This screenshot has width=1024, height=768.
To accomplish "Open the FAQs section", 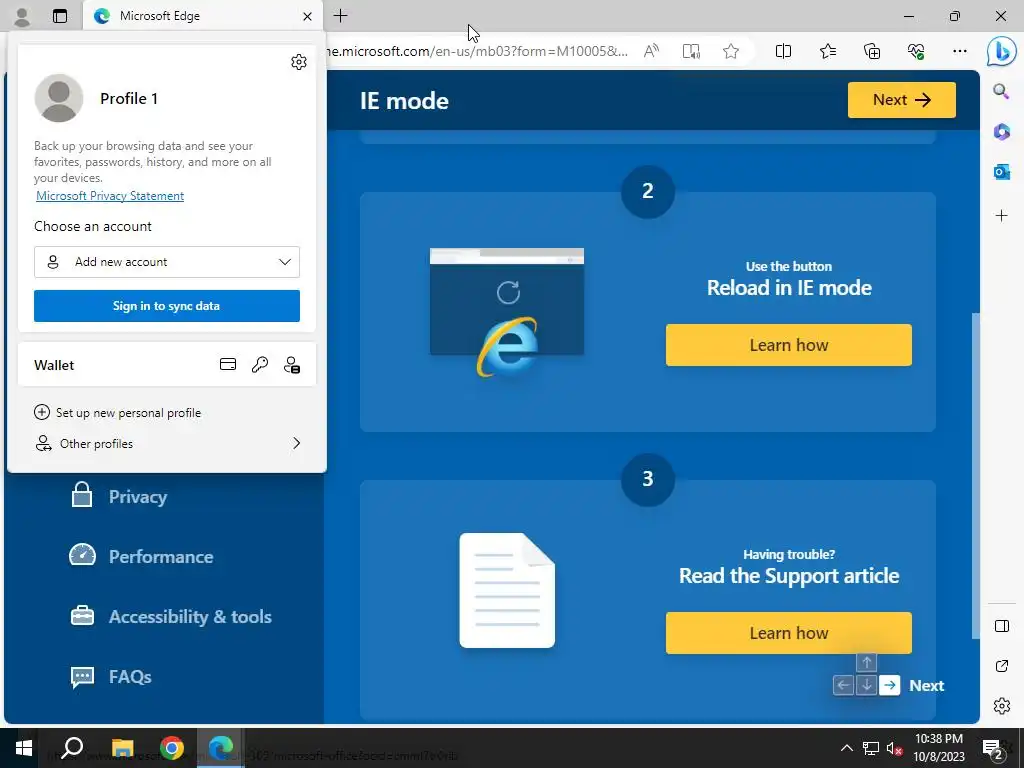I will (111, 677).
